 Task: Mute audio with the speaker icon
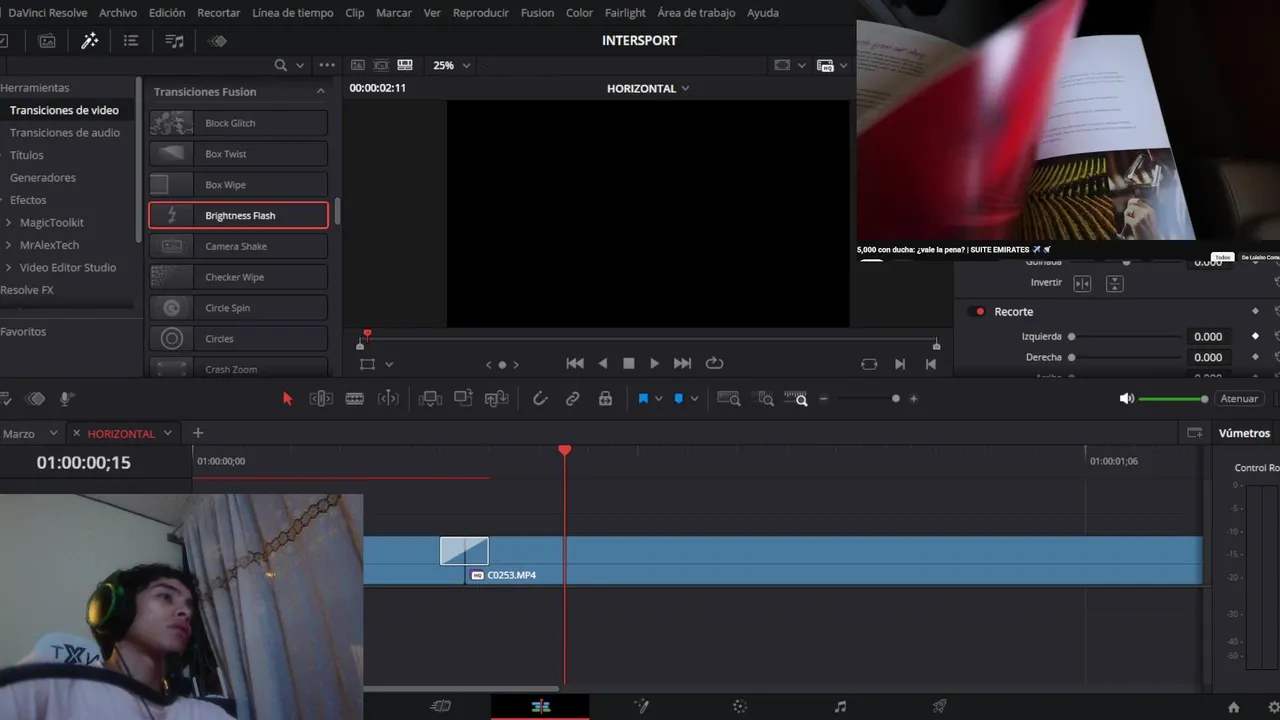(x=1127, y=398)
